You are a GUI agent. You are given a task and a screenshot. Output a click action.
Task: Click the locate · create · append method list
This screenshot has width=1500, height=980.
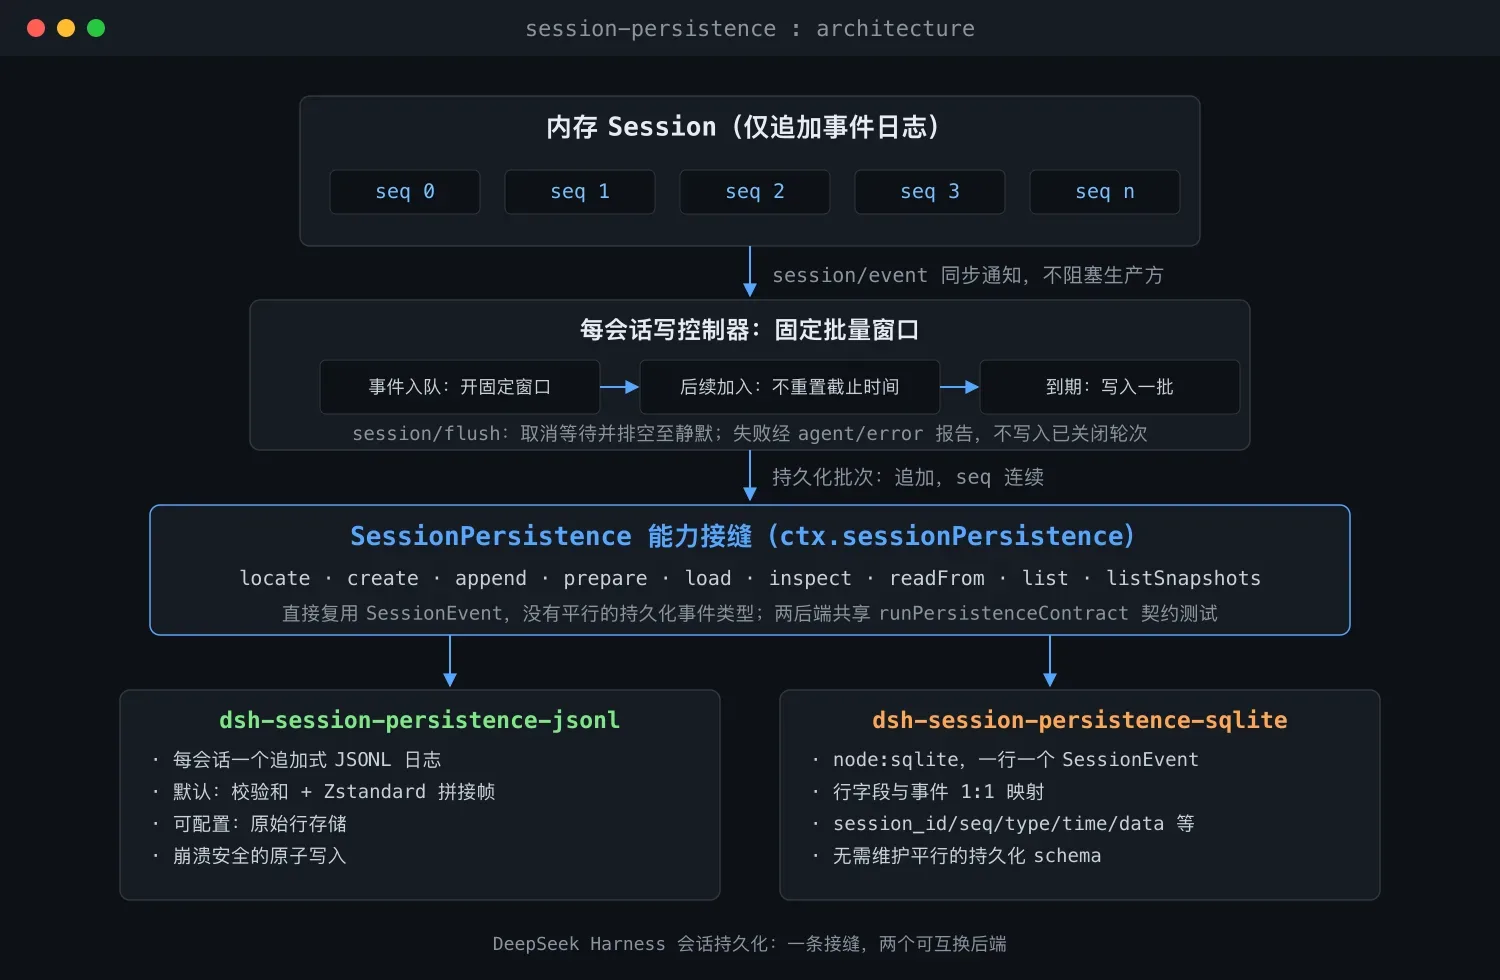(x=750, y=578)
